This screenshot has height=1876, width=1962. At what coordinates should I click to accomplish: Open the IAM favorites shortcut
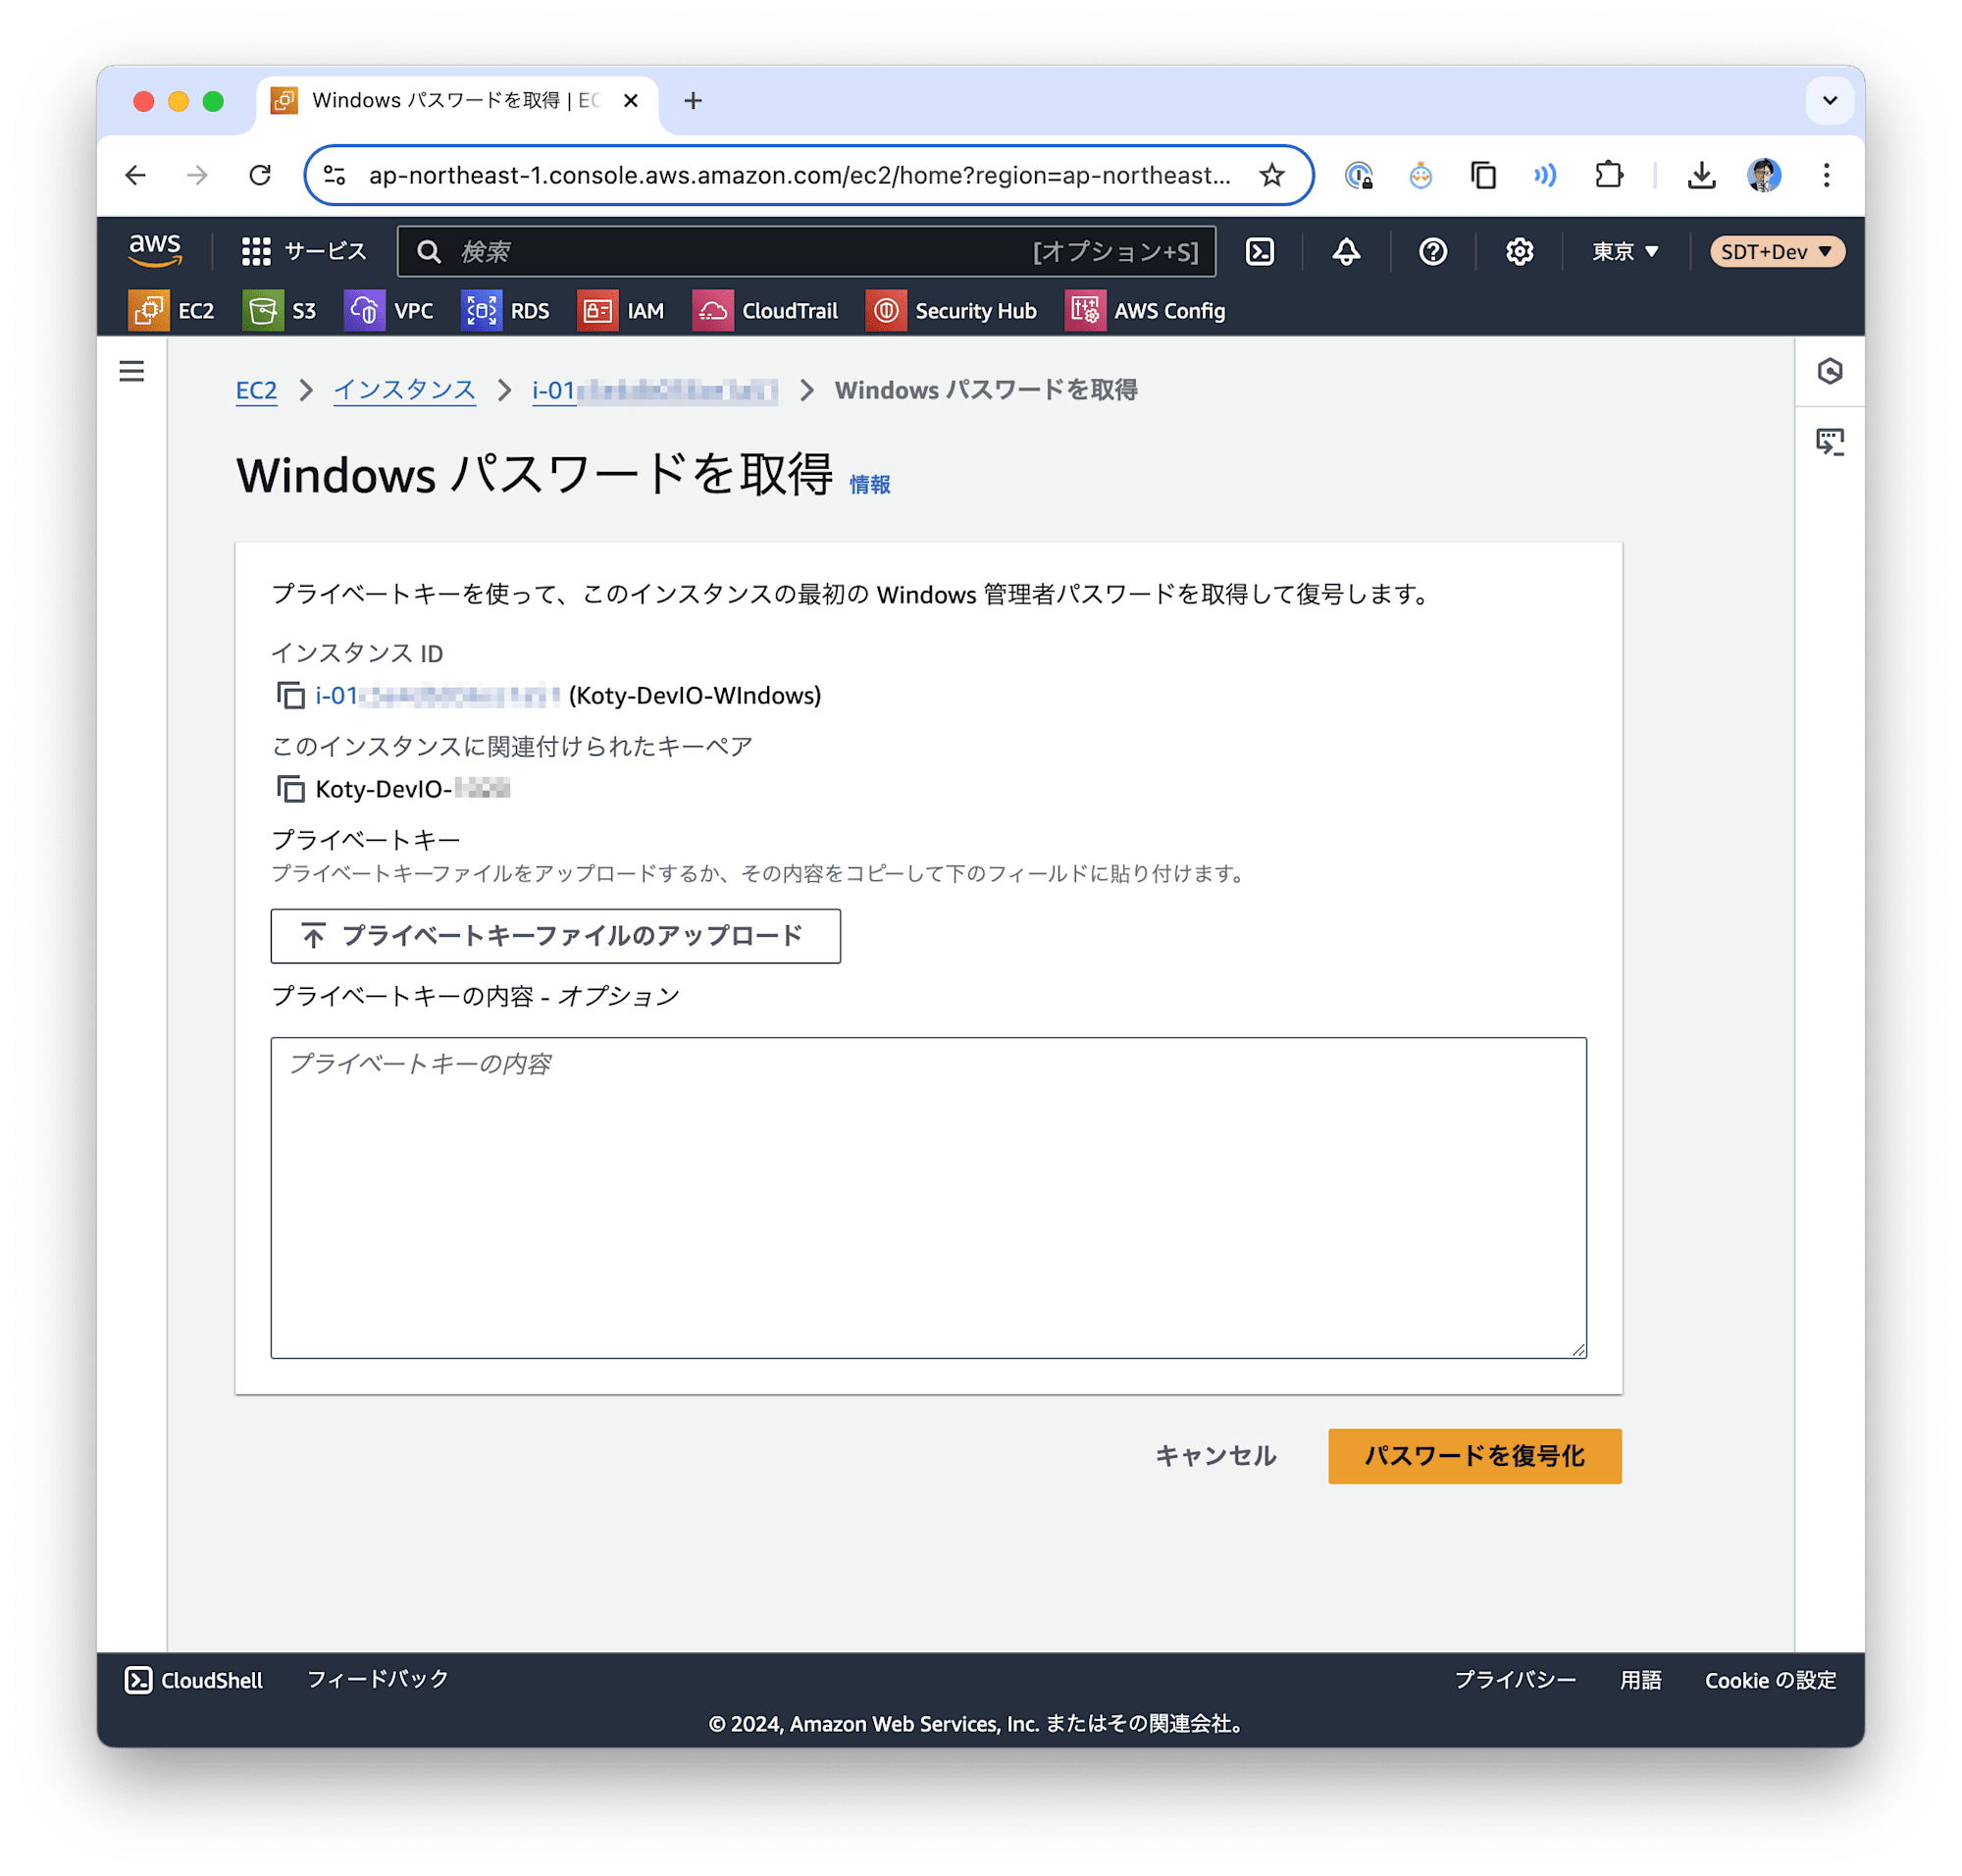621,311
